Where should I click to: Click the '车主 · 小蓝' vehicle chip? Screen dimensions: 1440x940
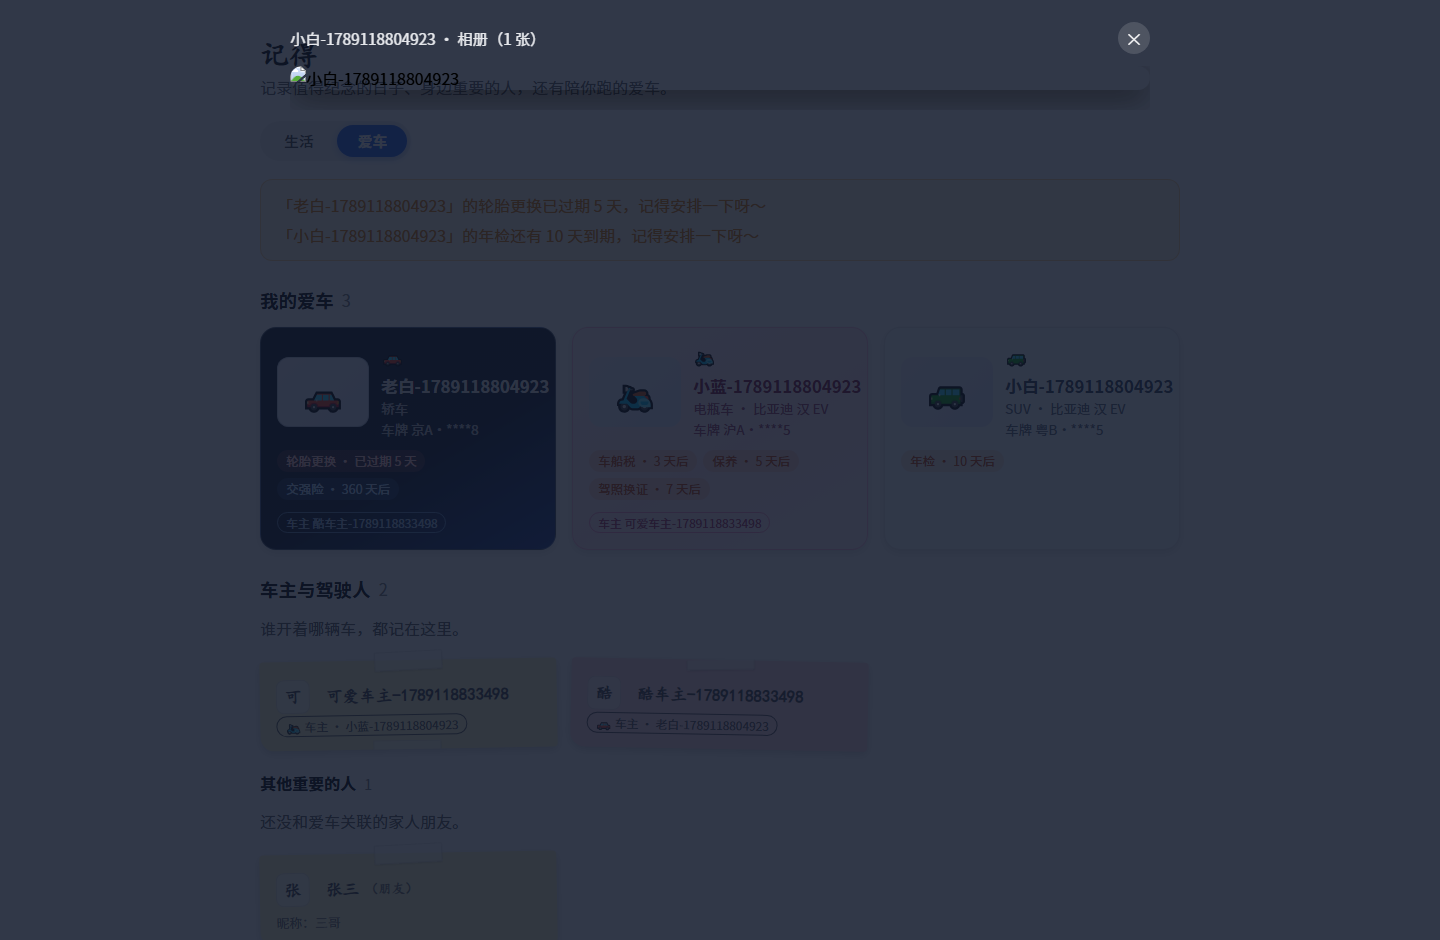click(372, 725)
